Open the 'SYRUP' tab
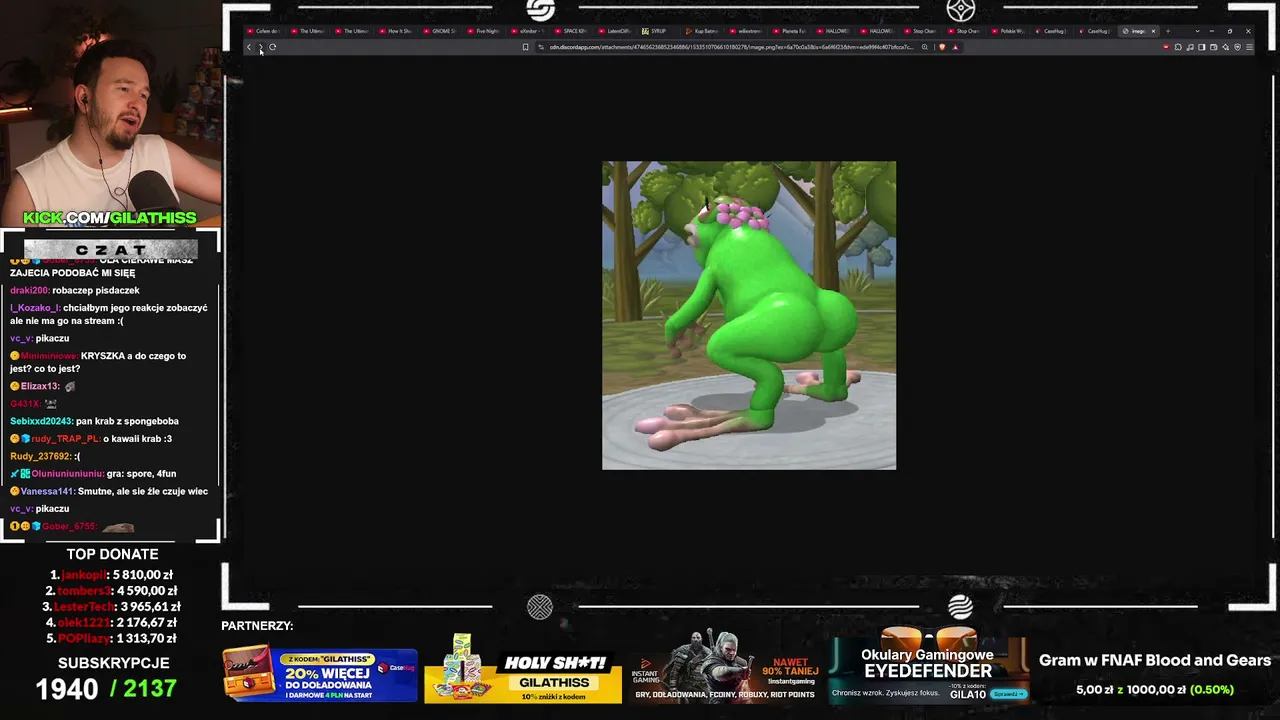 coord(658,31)
